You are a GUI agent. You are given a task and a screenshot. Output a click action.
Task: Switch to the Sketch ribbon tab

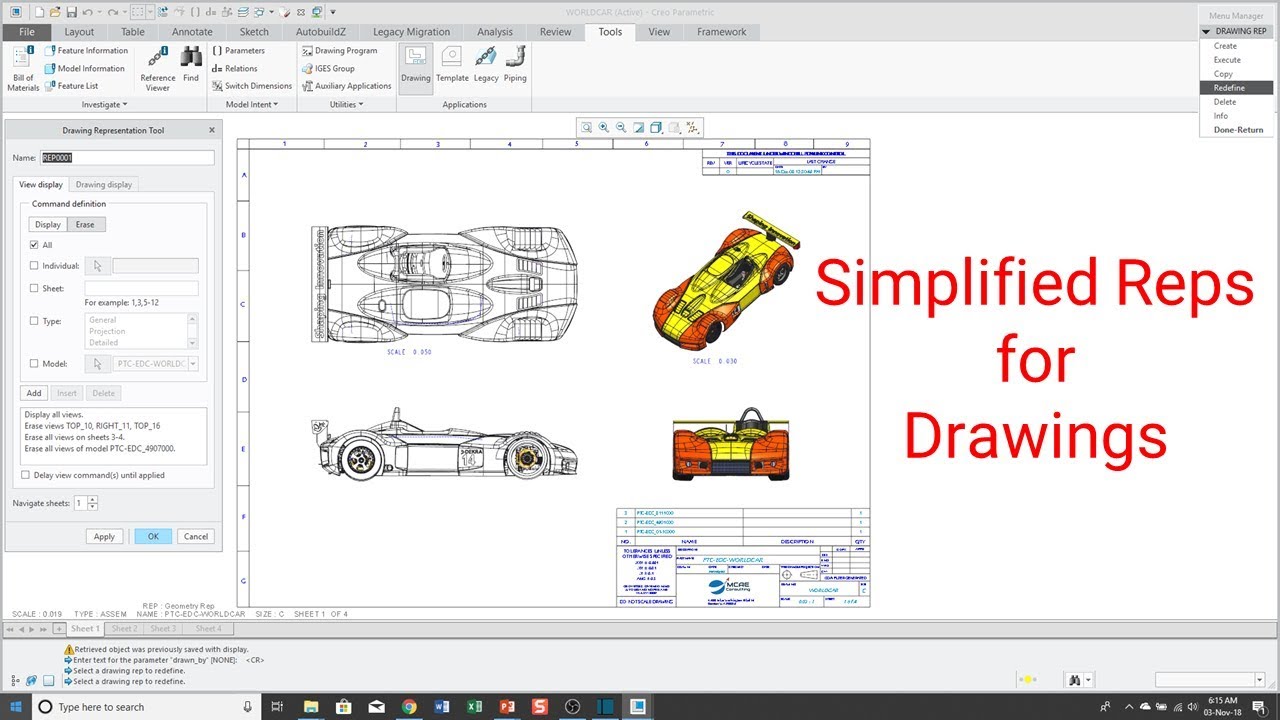pyautogui.click(x=254, y=32)
